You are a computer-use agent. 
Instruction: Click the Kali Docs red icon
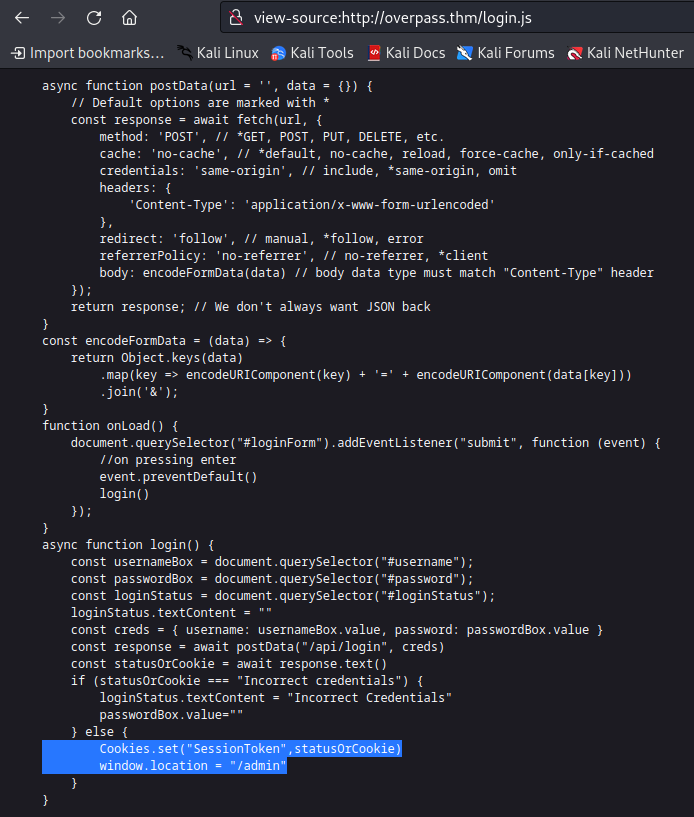click(374, 53)
